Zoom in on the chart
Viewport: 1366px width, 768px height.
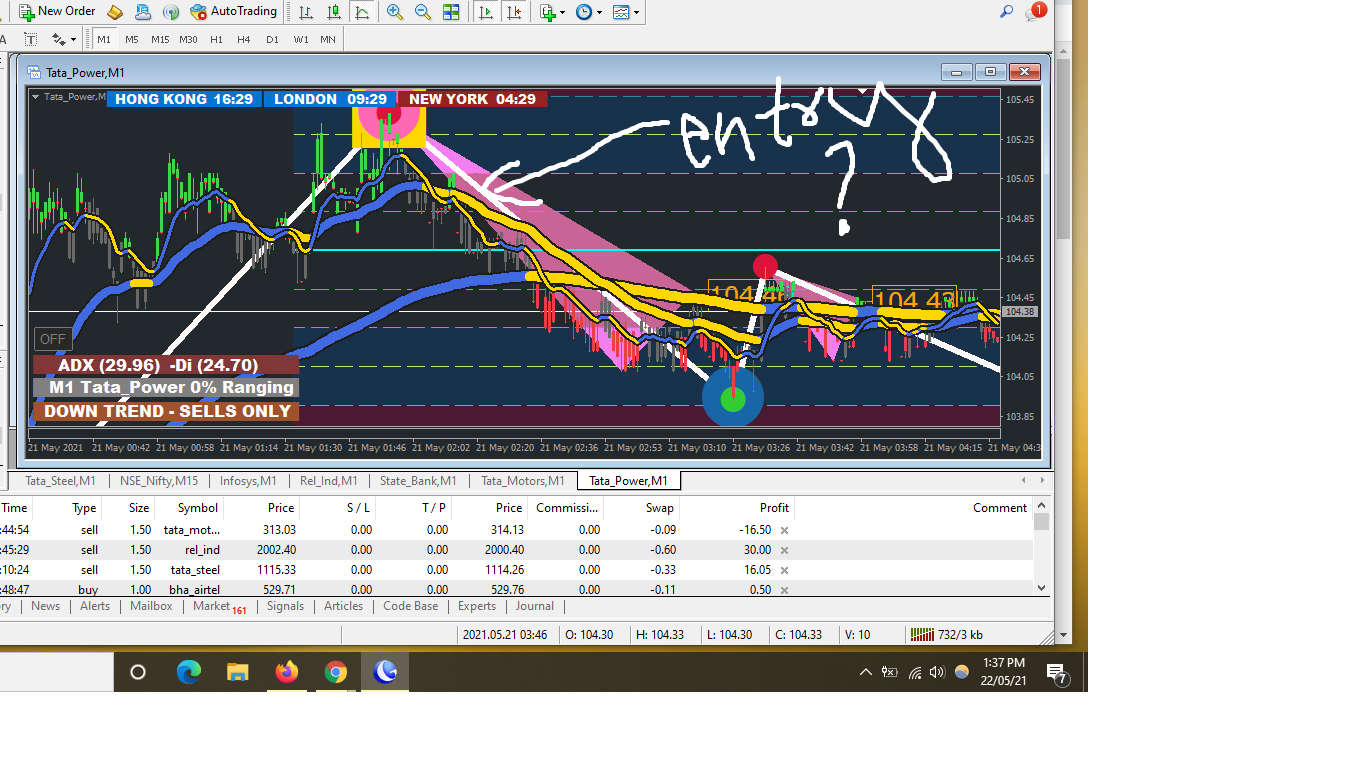(395, 12)
